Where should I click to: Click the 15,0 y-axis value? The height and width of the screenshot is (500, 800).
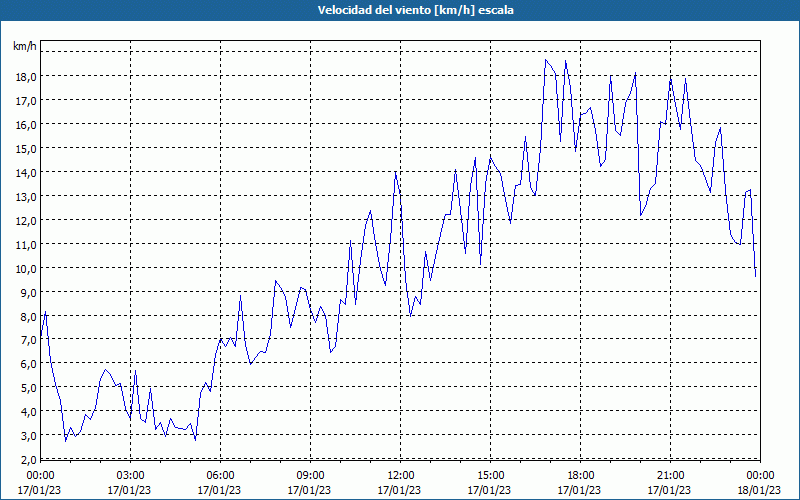tap(26, 148)
